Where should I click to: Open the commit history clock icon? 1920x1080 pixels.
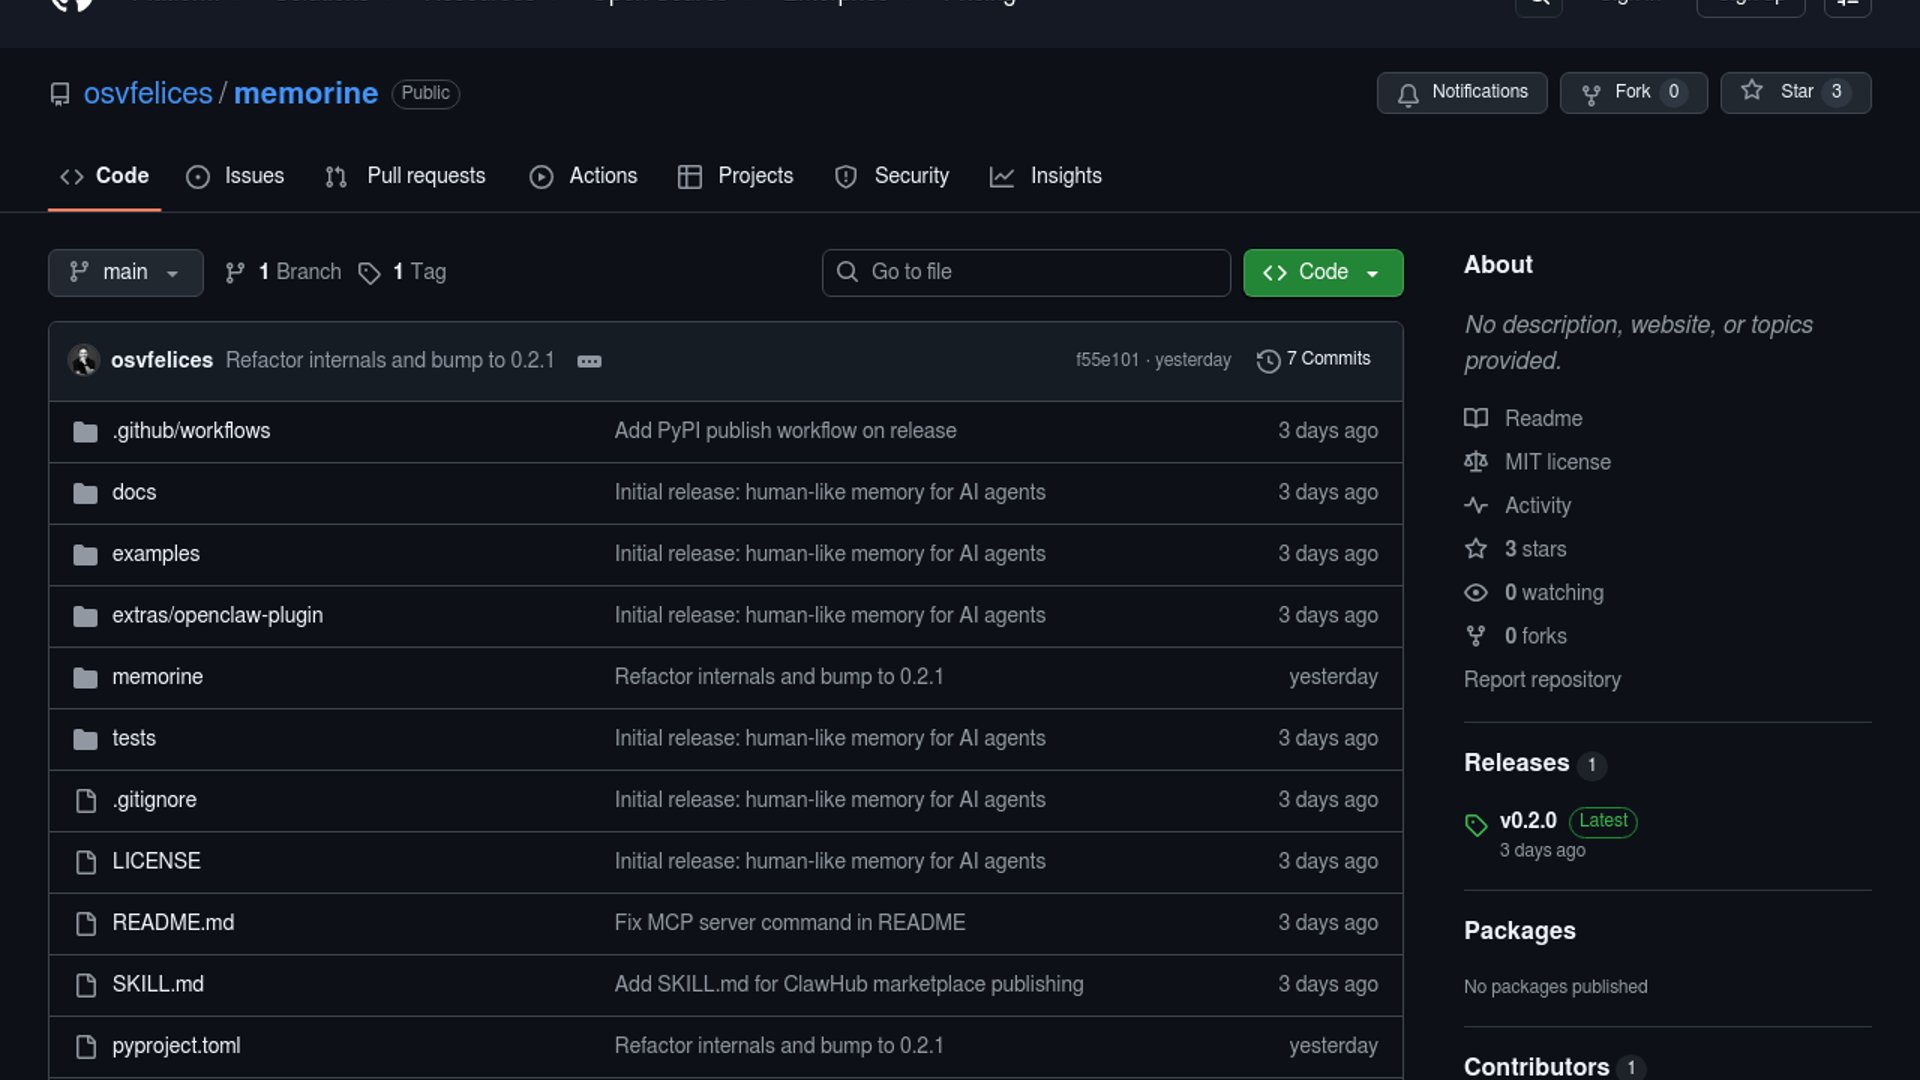point(1268,361)
